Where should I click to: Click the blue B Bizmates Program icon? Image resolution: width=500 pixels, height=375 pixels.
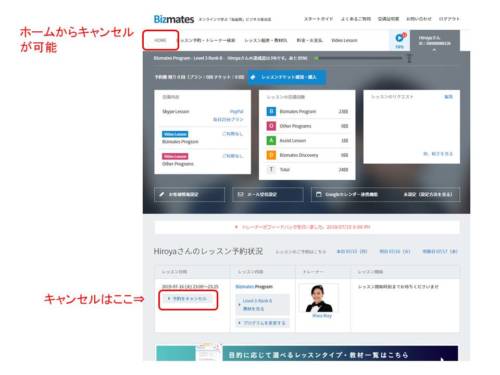pos(271,111)
